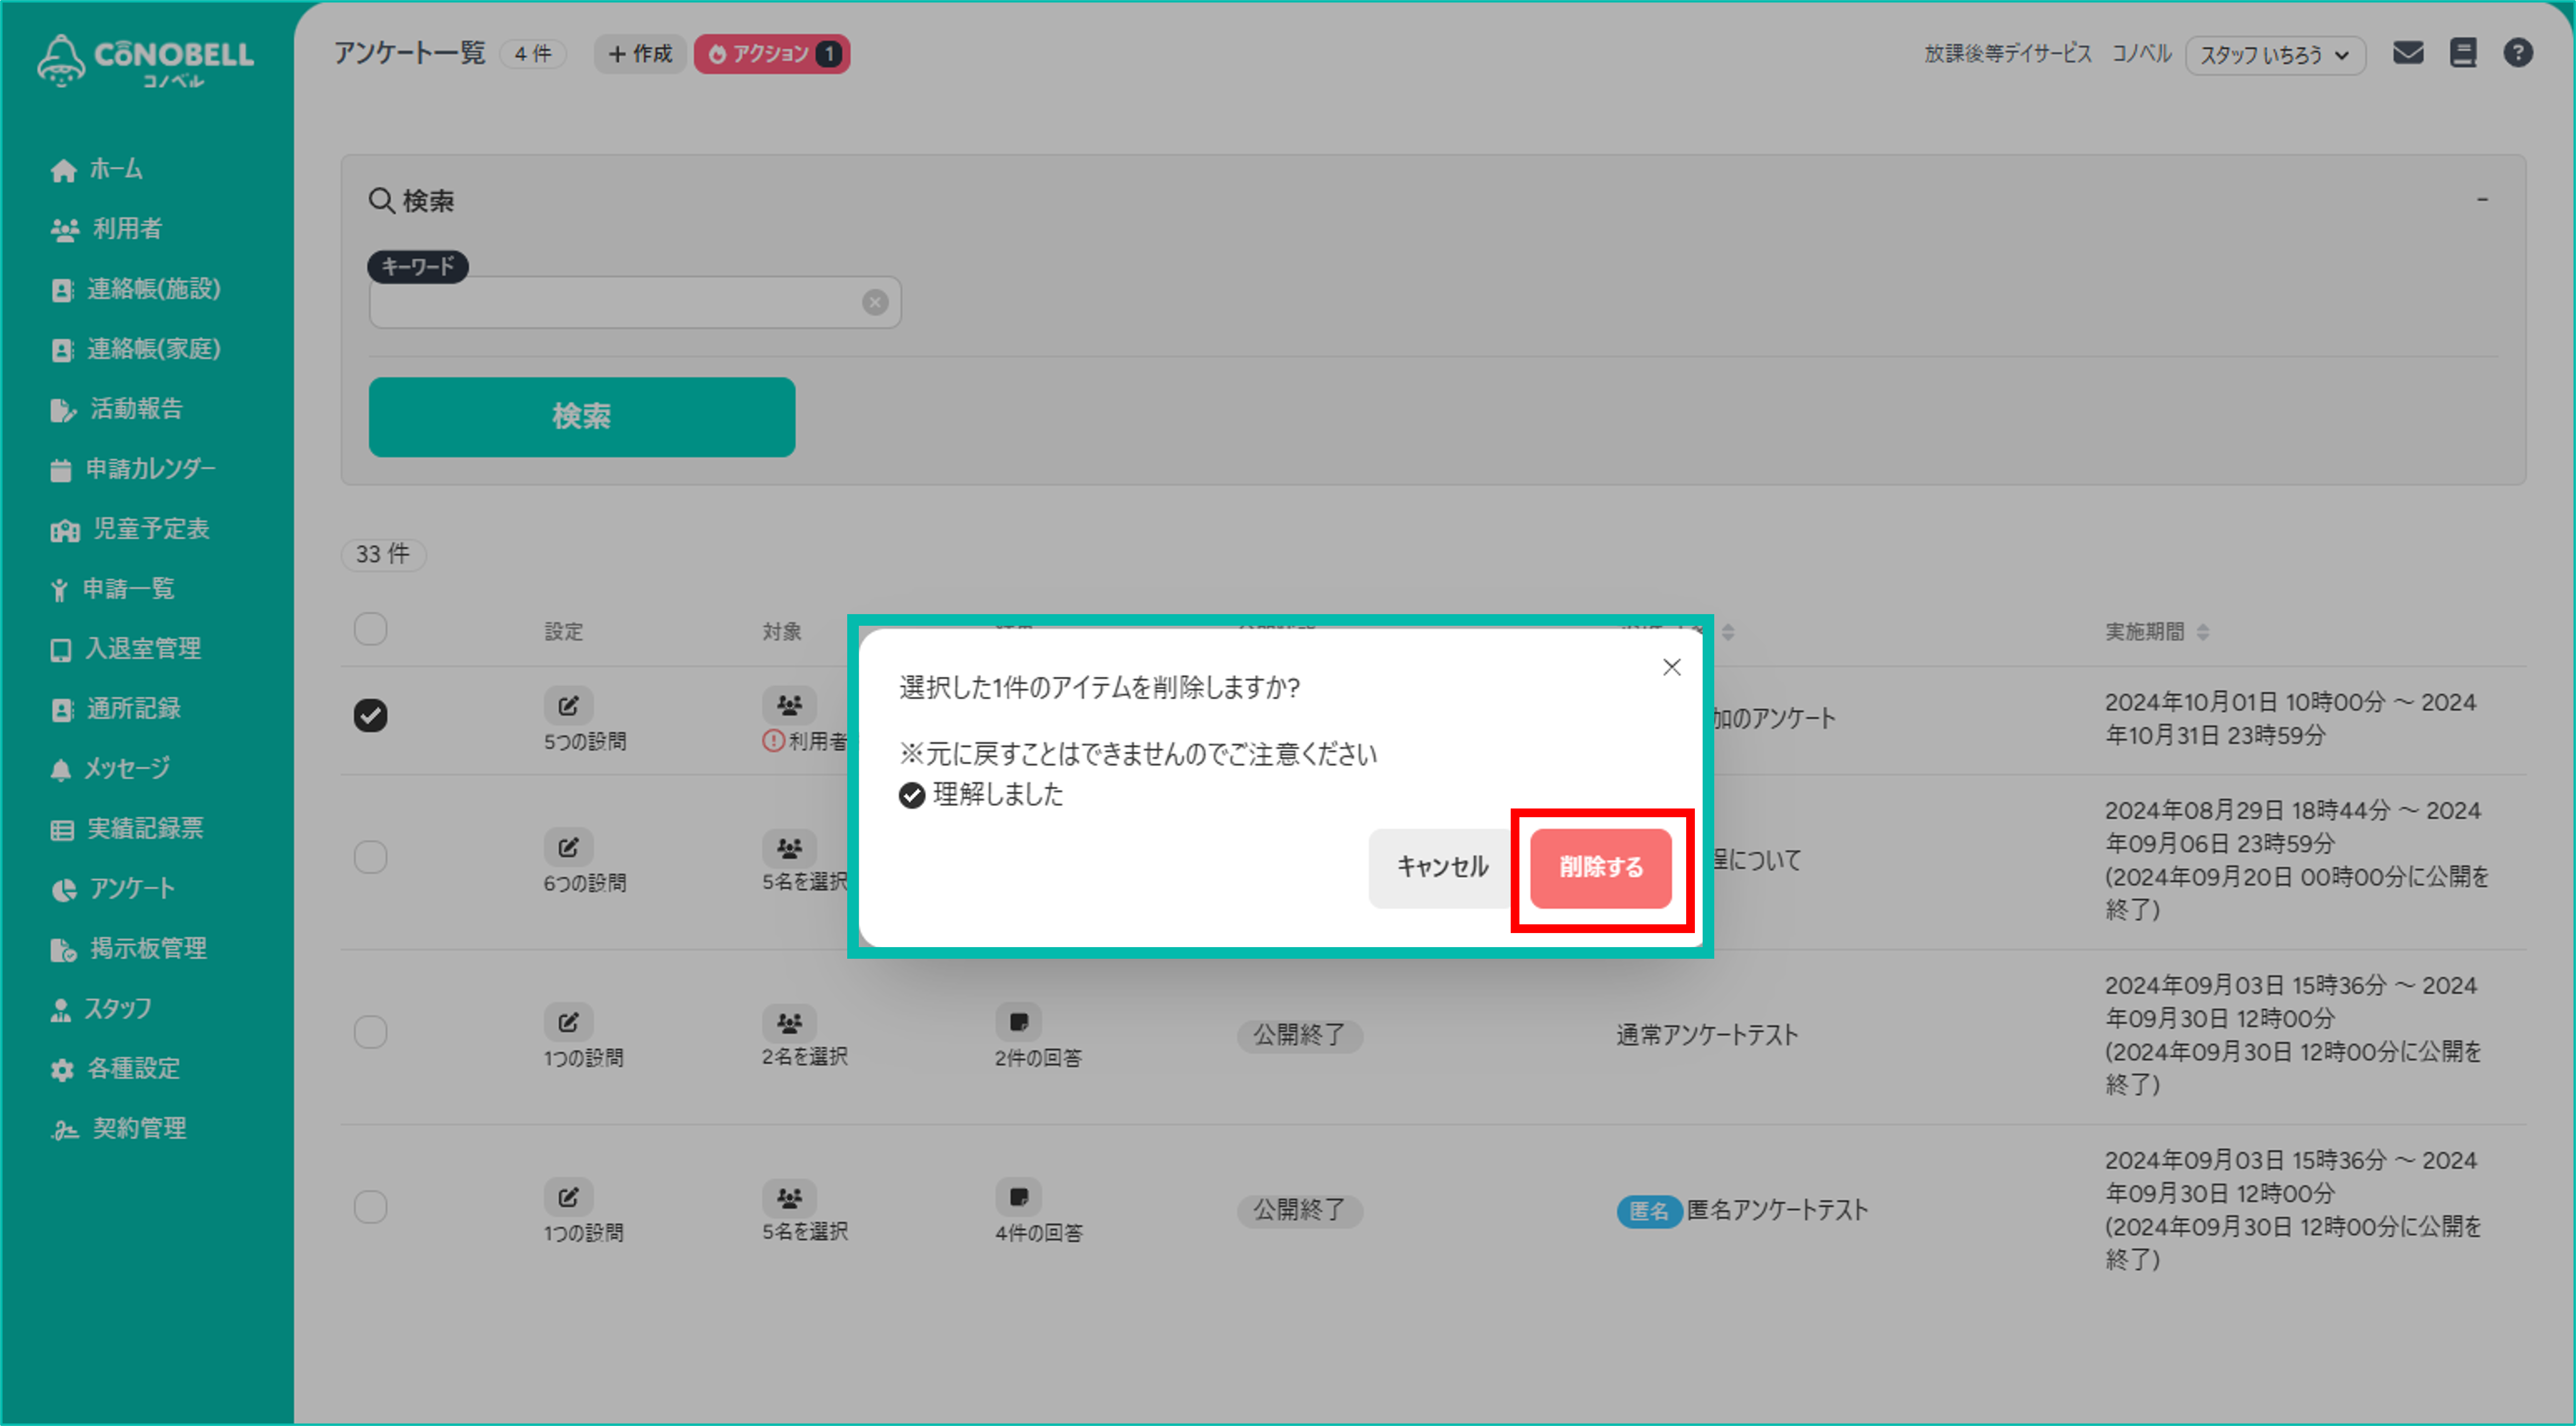Check the 通常アンケートテスト row checkbox
Viewport: 2576px width, 1426px height.
click(370, 1033)
